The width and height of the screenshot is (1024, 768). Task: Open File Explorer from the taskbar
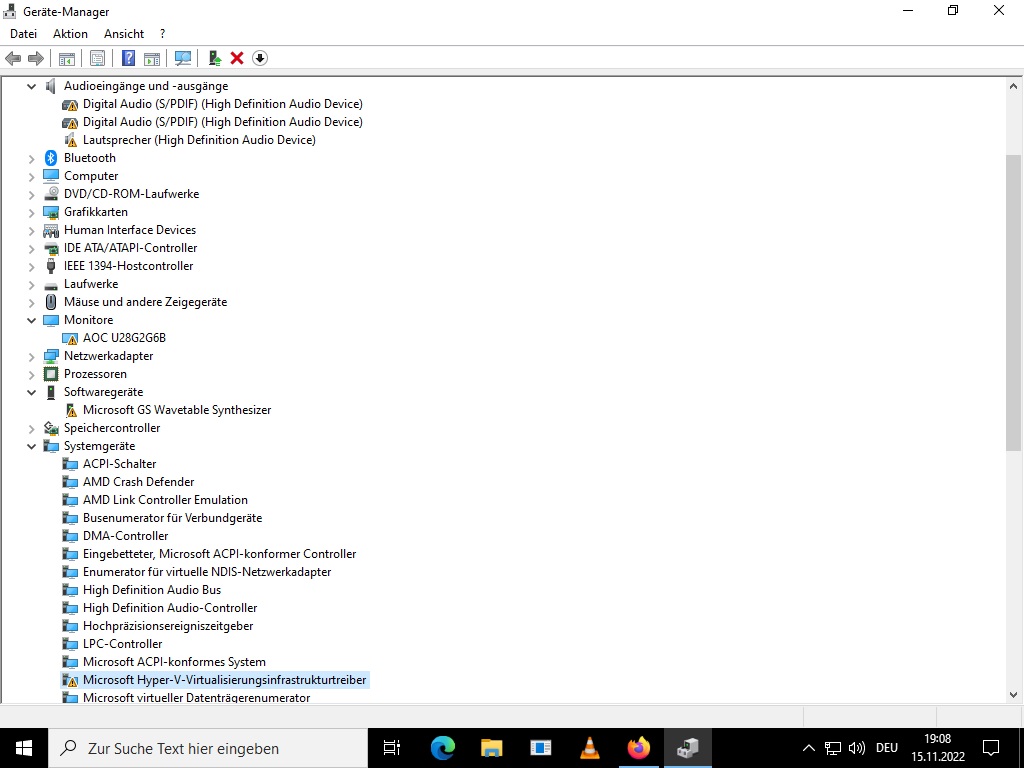point(492,748)
